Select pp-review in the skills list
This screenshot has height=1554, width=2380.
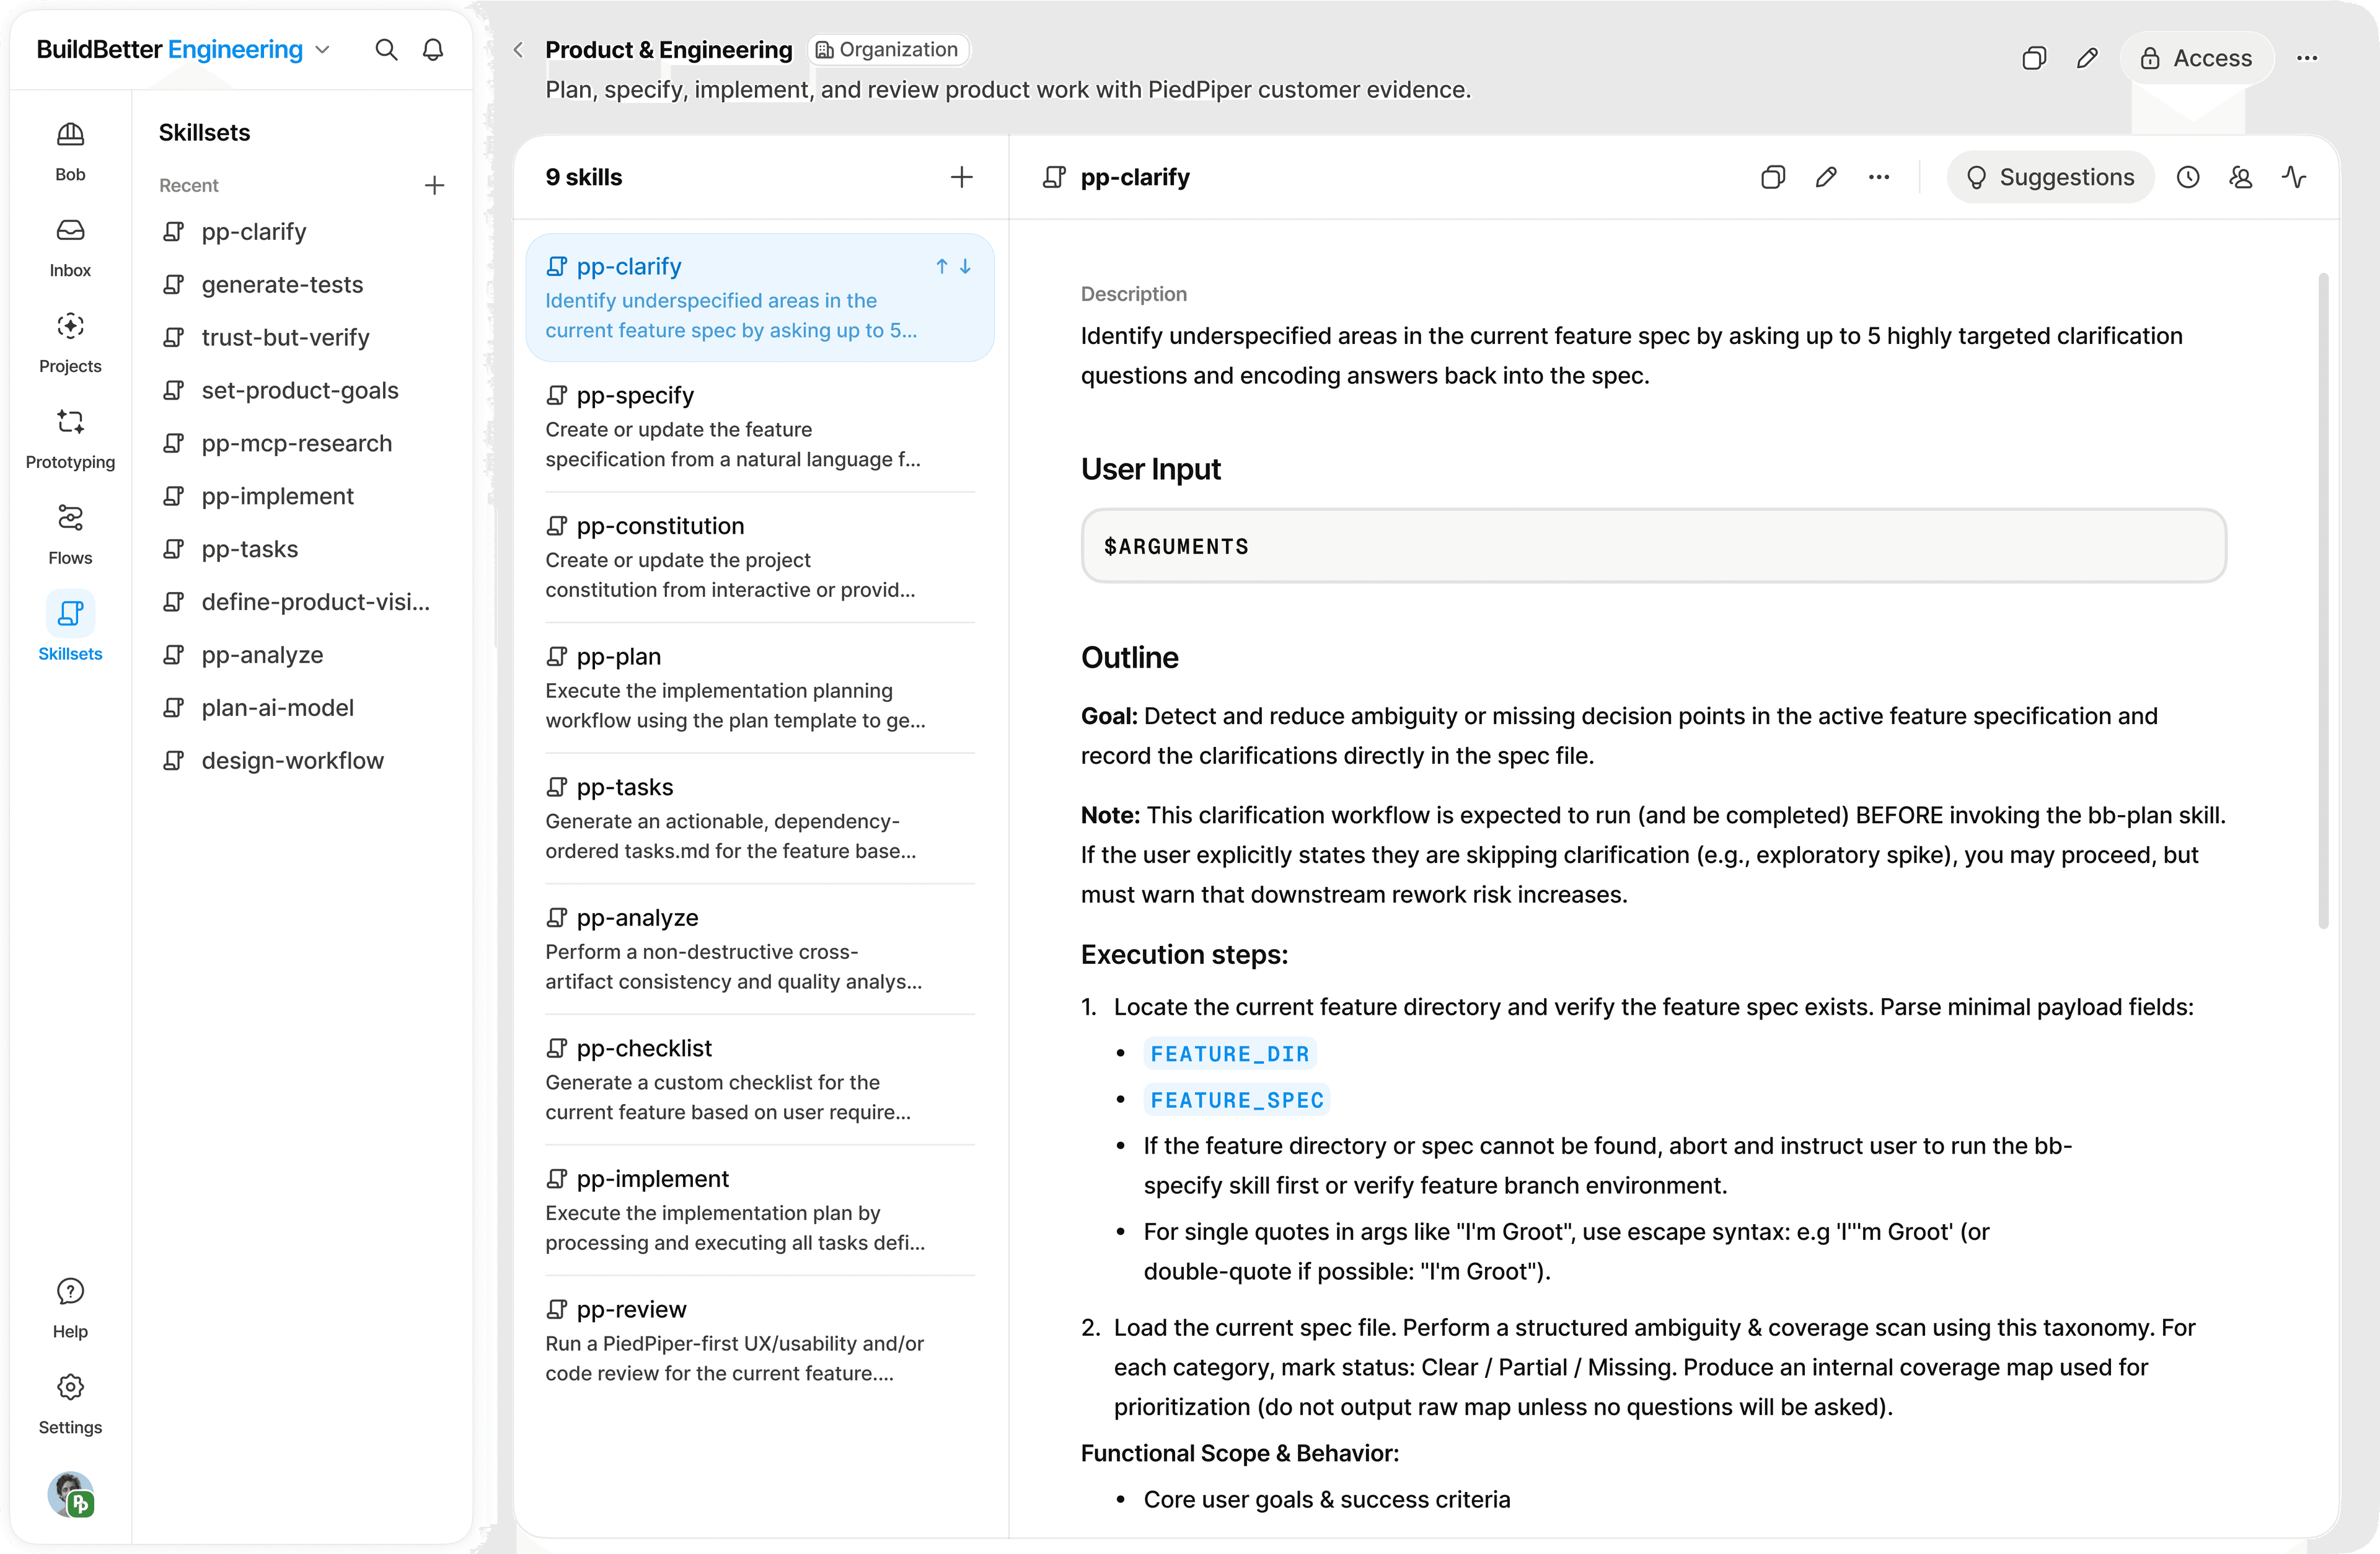pos(760,1341)
